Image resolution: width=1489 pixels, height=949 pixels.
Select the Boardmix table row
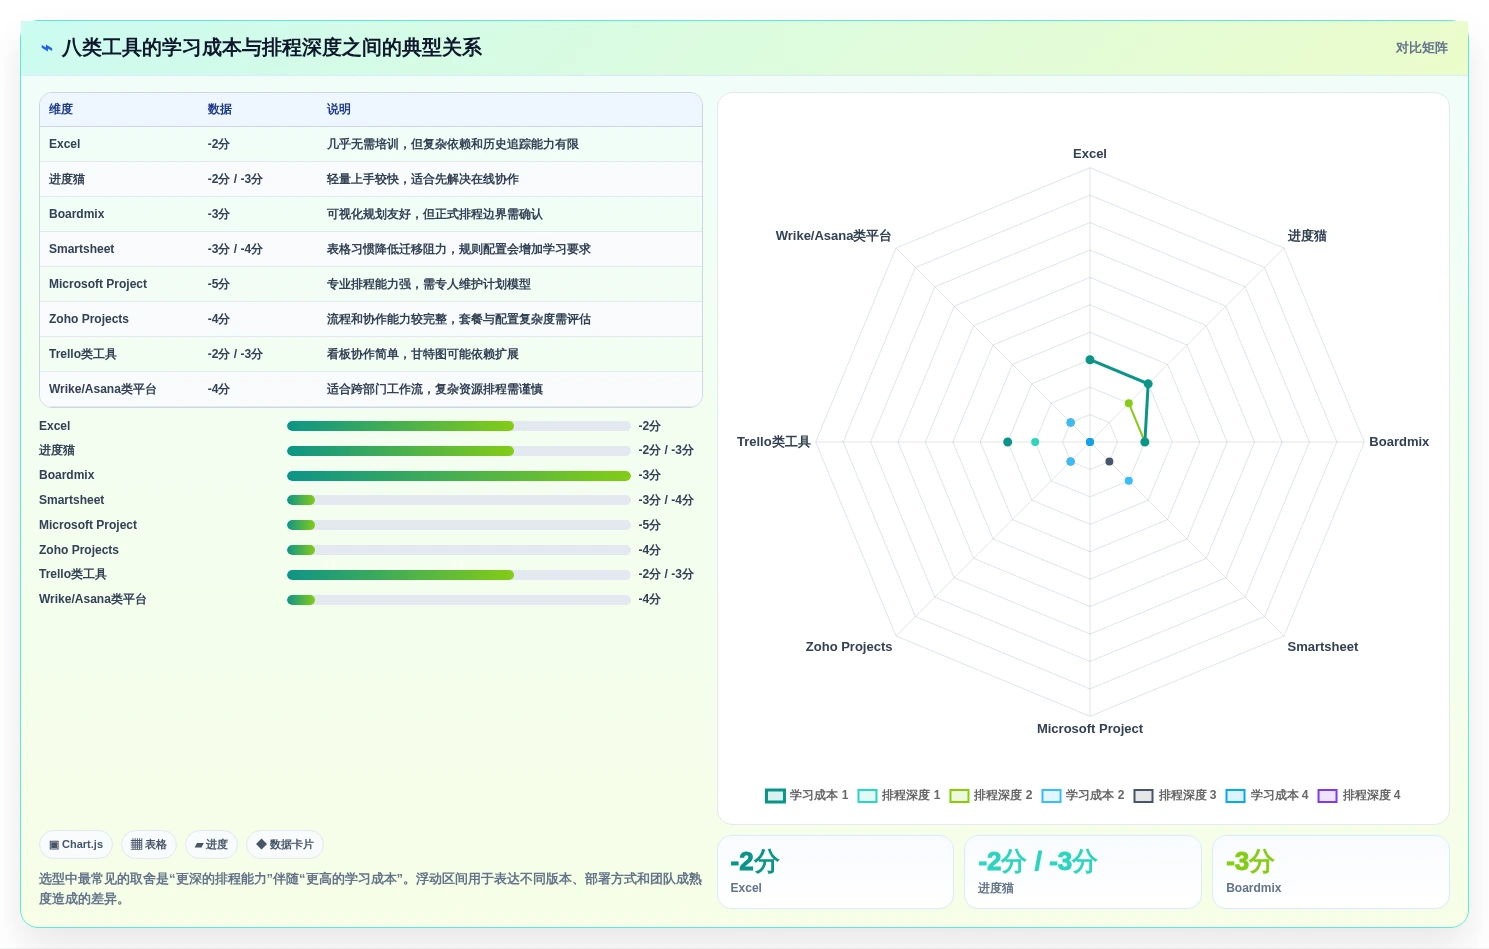[371, 214]
